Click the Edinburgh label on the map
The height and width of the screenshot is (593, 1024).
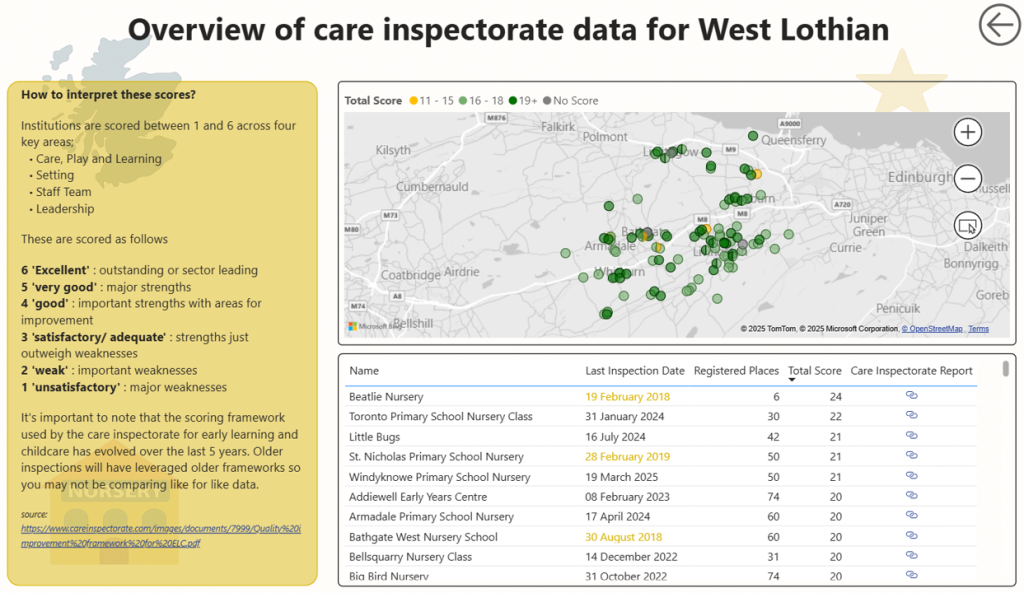[920, 177]
